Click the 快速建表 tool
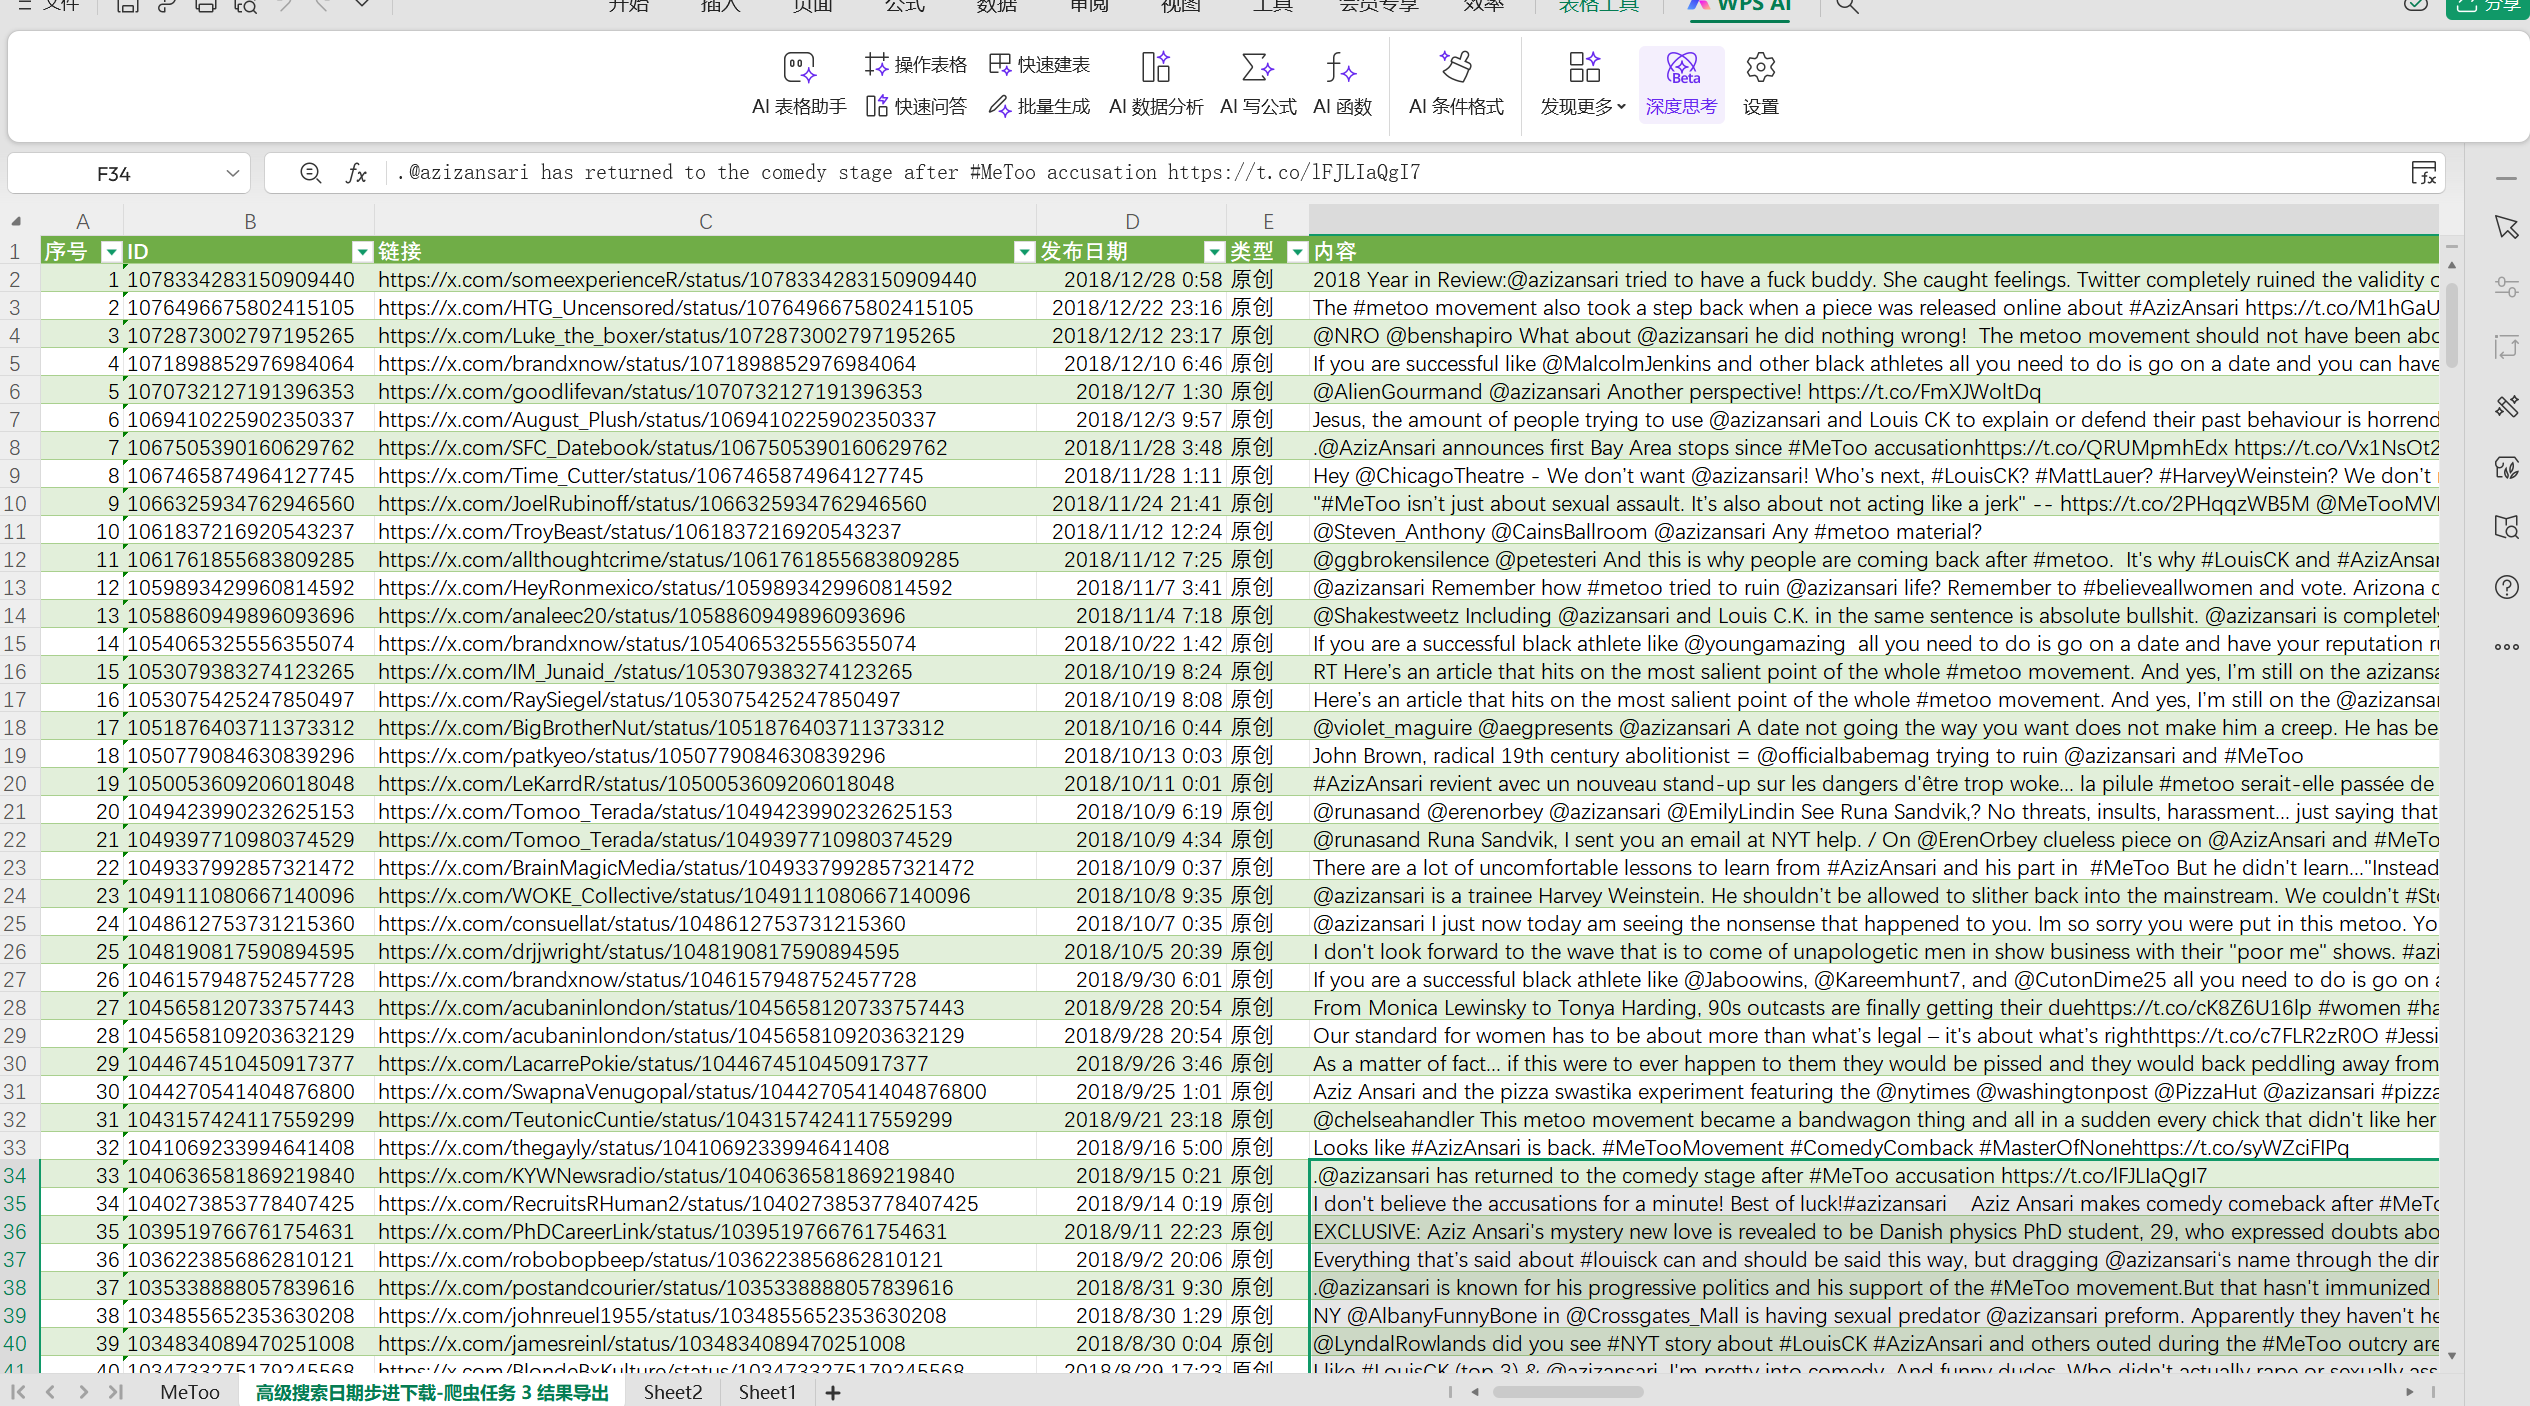Screen dimensions: 2530x1406 point(1039,65)
